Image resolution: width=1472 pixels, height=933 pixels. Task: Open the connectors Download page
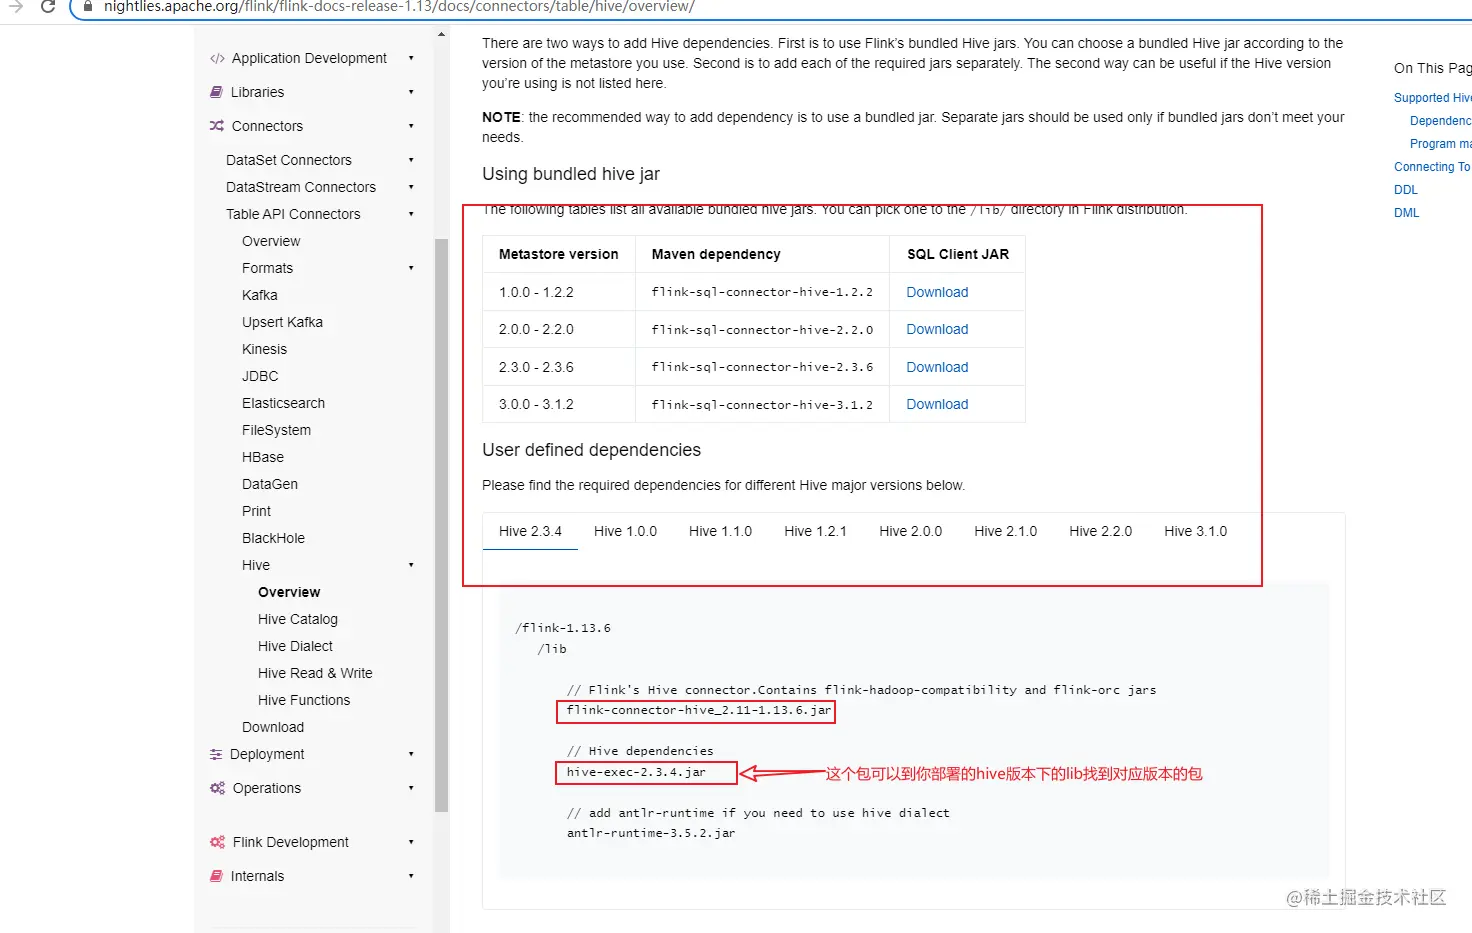pyautogui.click(x=273, y=727)
